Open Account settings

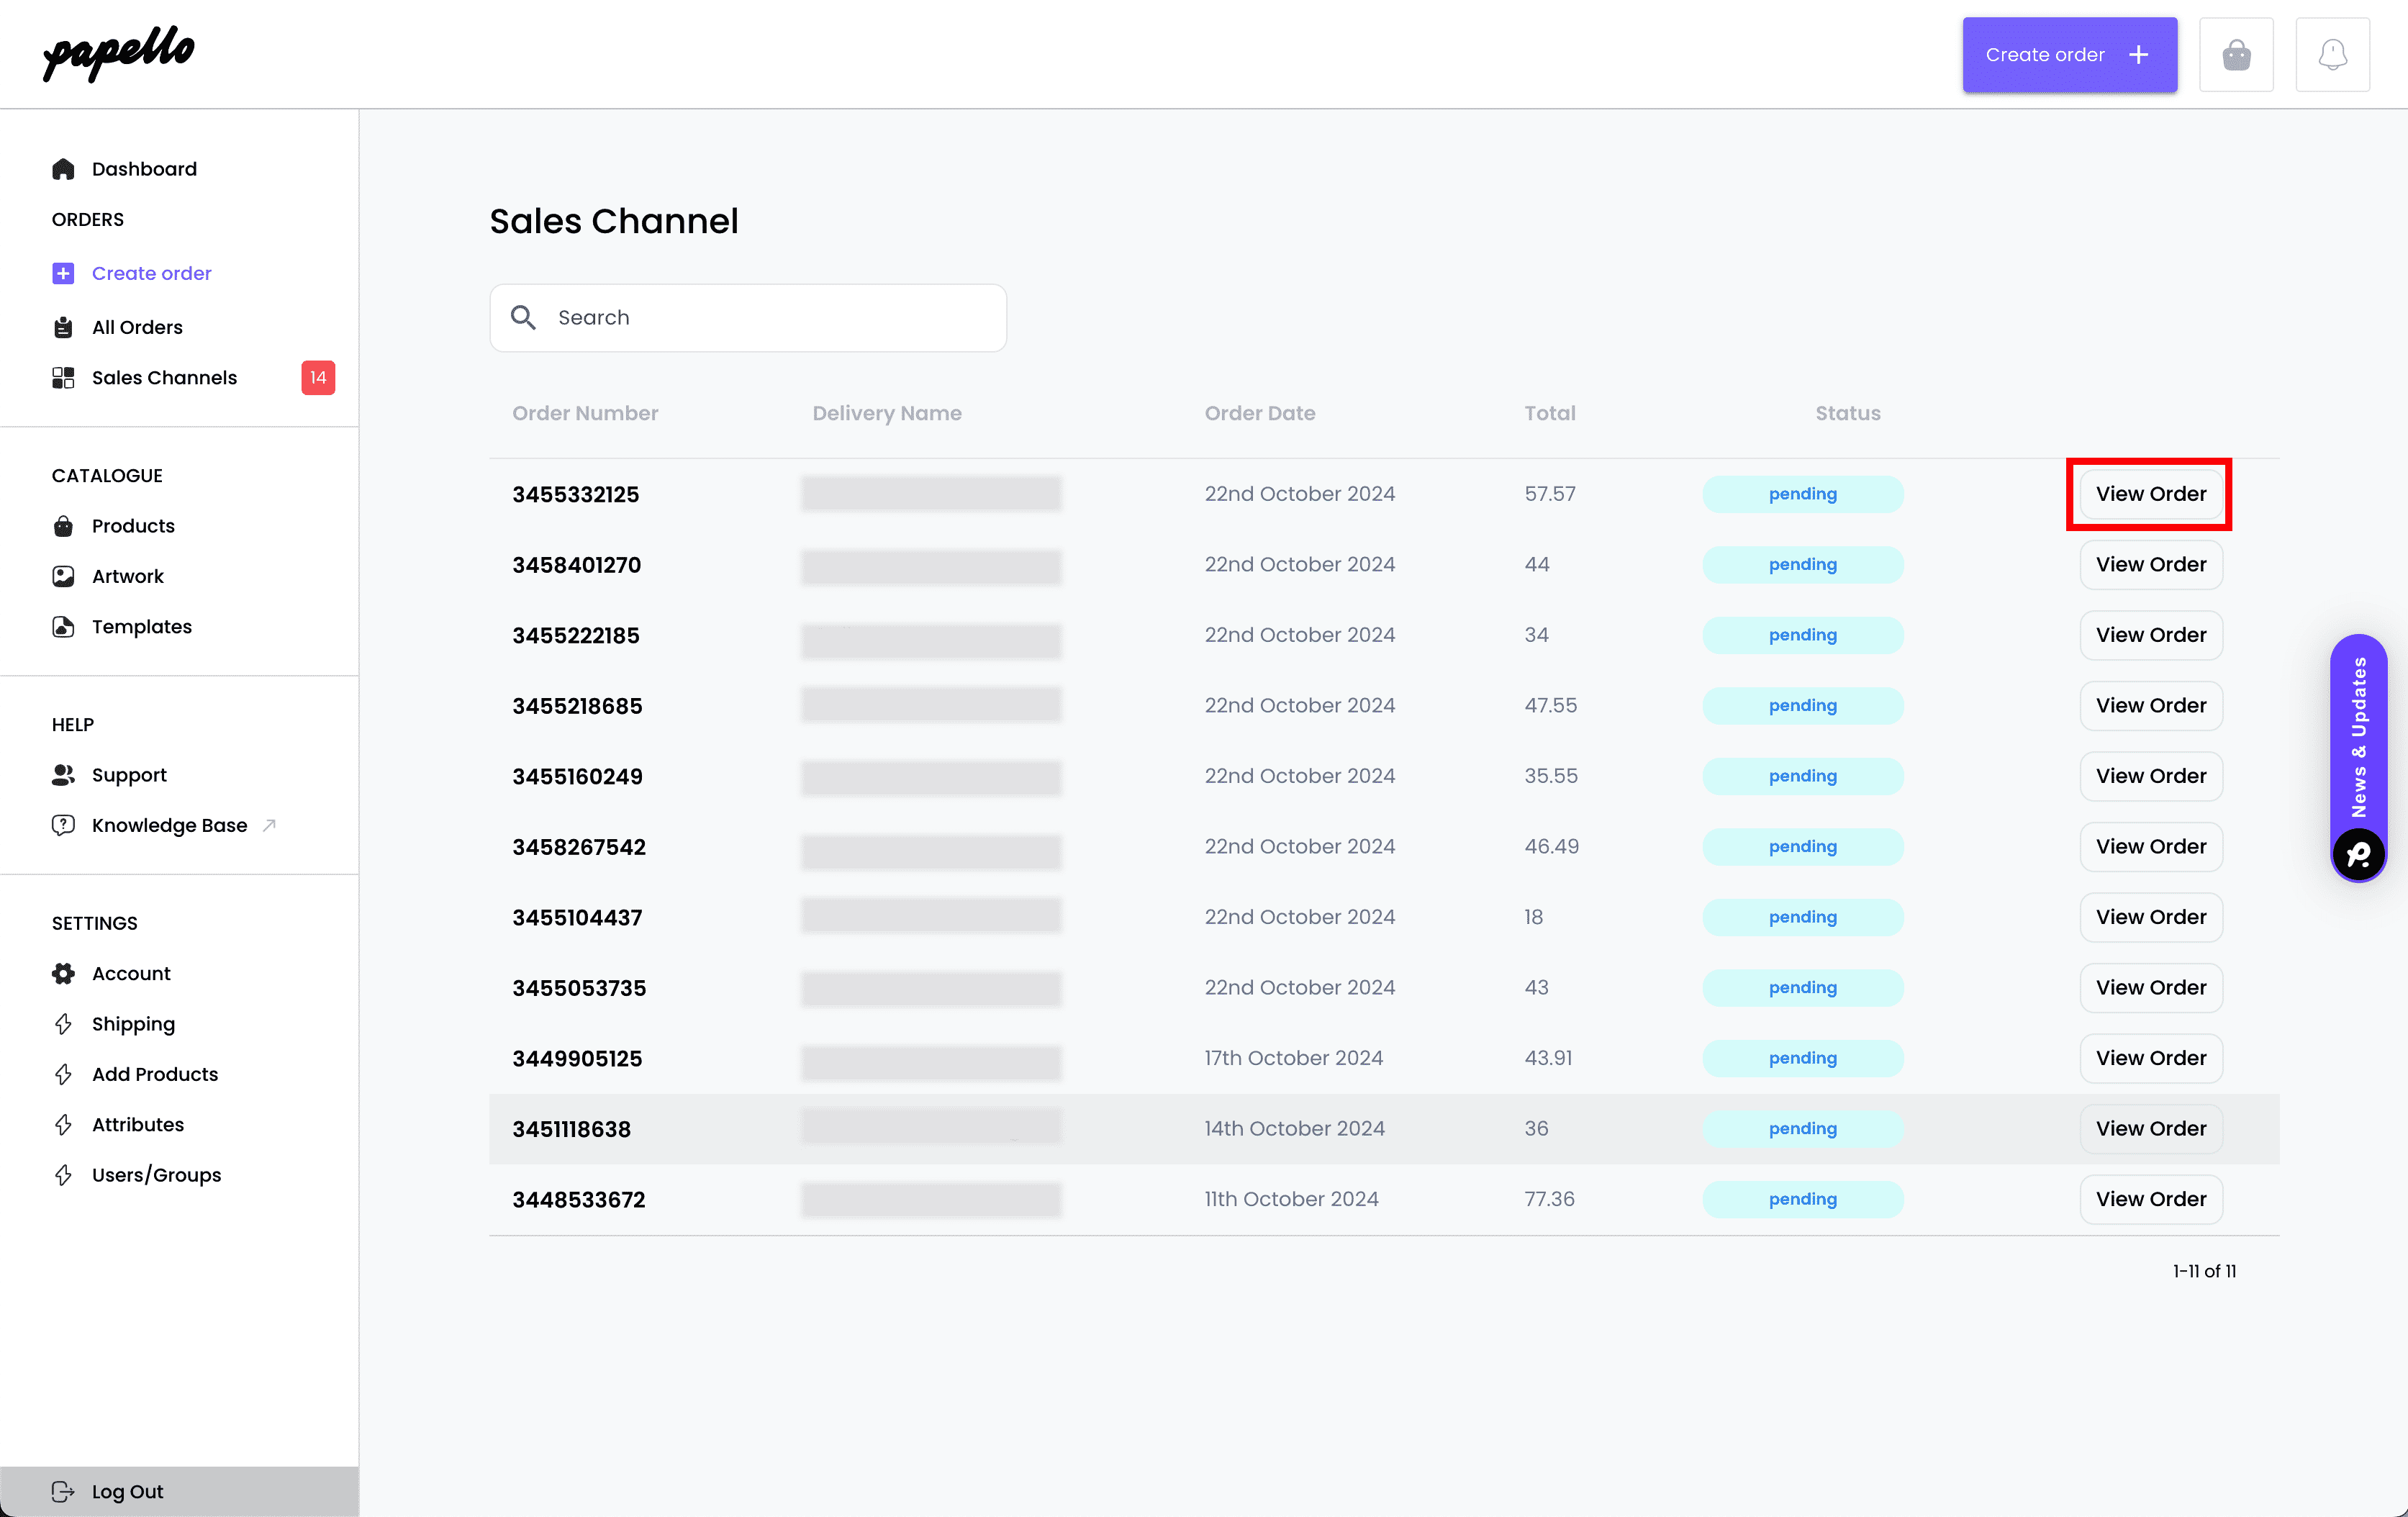131,973
